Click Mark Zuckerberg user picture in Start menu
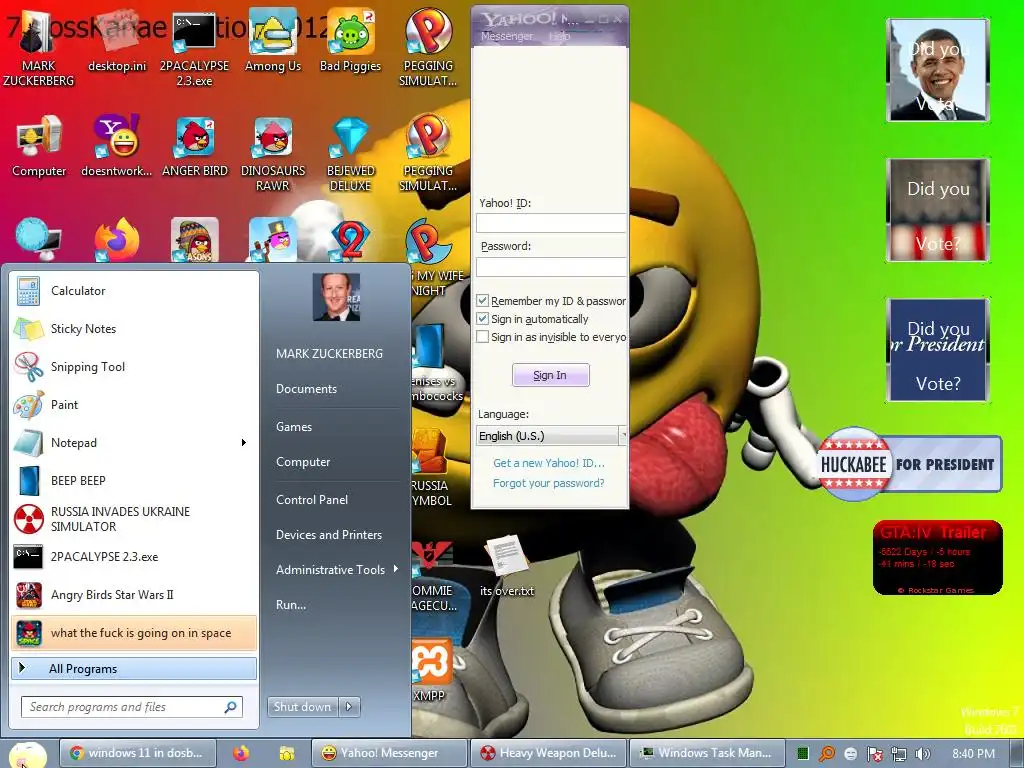Screen dimensions: 1024x768 pyautogui.click(x=336, y=297)
